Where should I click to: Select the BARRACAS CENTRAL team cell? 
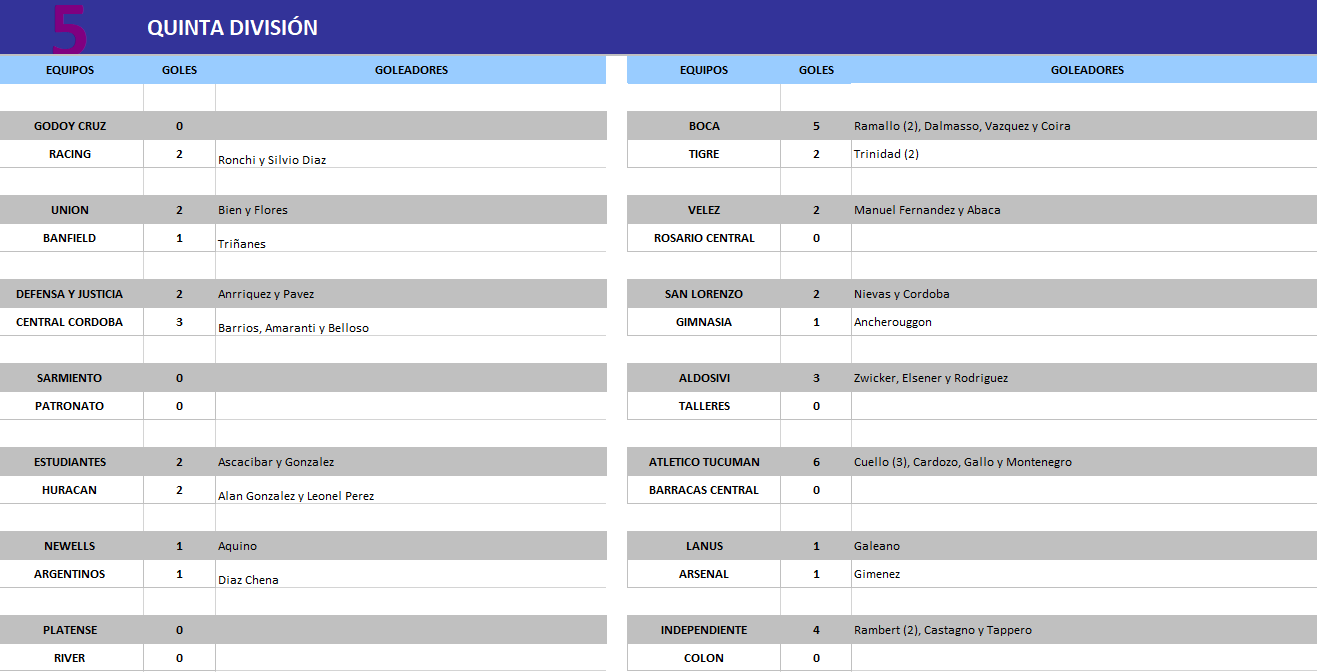pyautogui.click(x=704, y=490)
